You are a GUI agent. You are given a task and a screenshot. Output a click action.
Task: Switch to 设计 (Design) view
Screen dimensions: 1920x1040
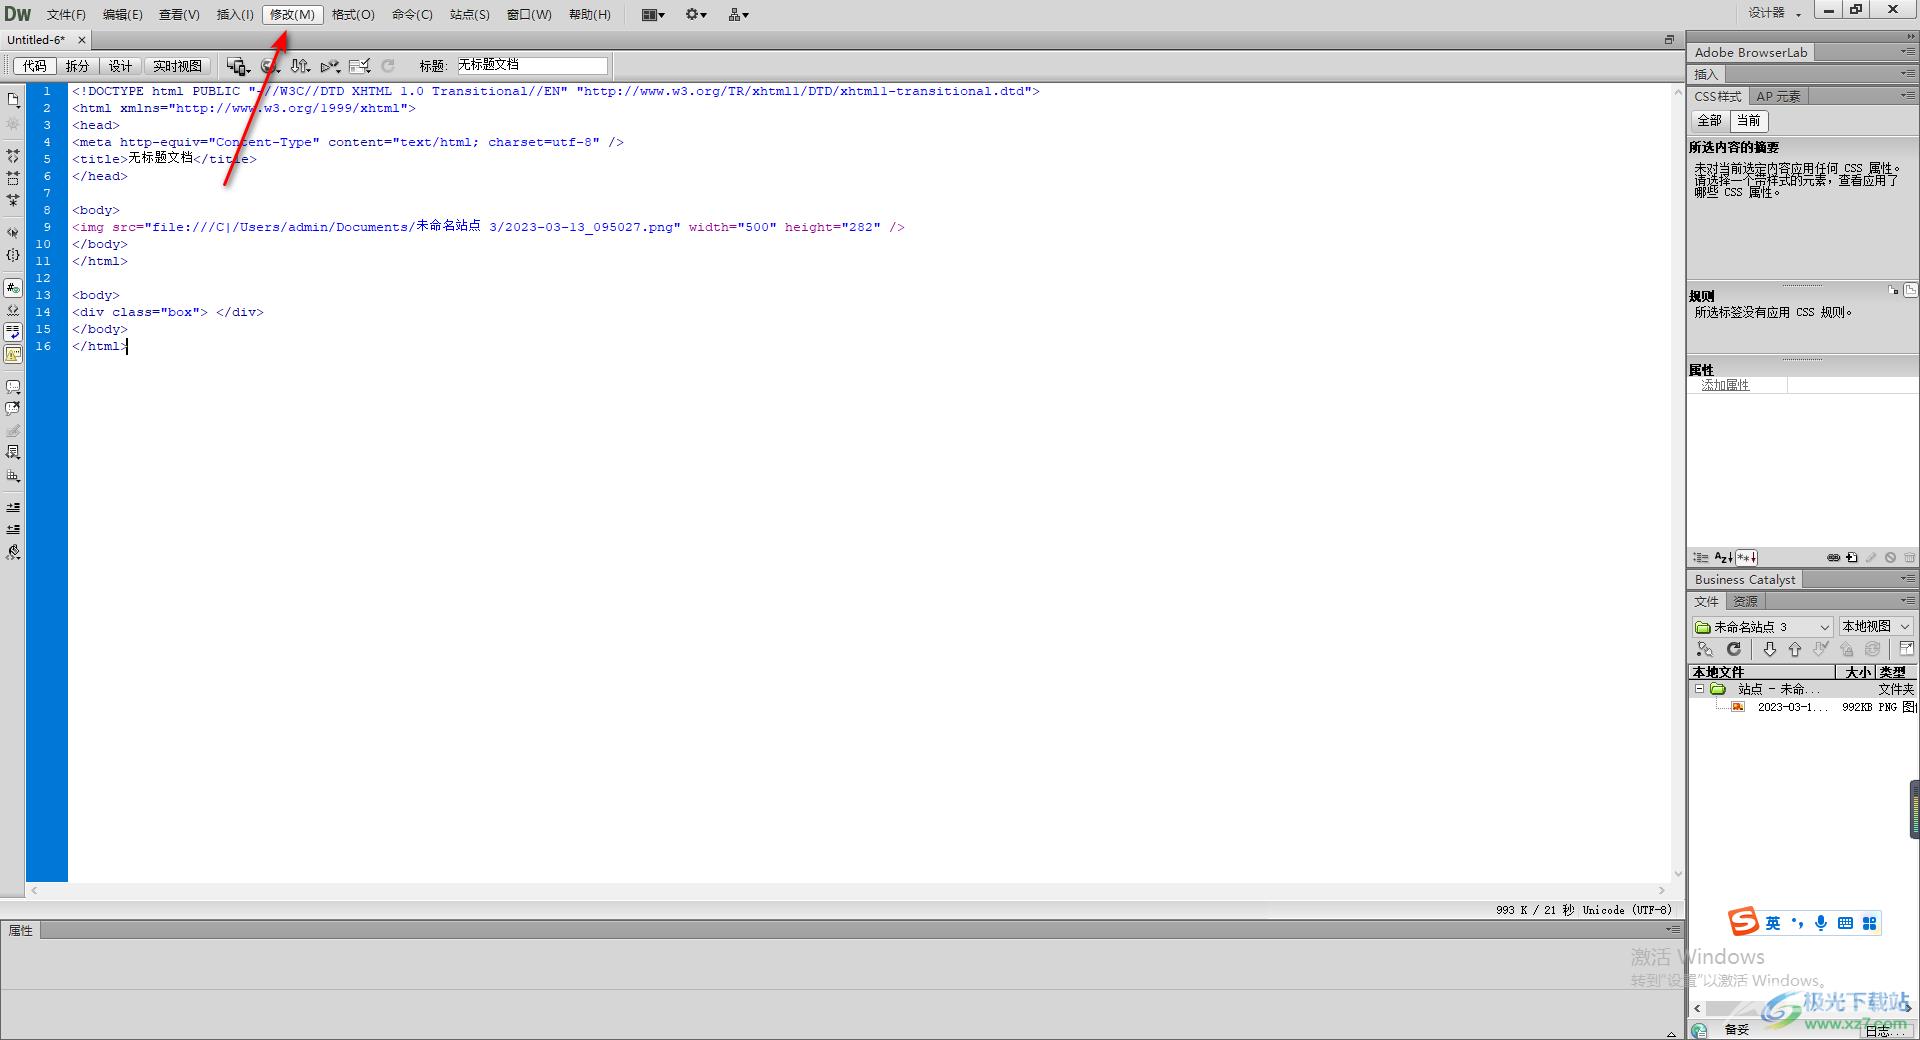(120, 66)
